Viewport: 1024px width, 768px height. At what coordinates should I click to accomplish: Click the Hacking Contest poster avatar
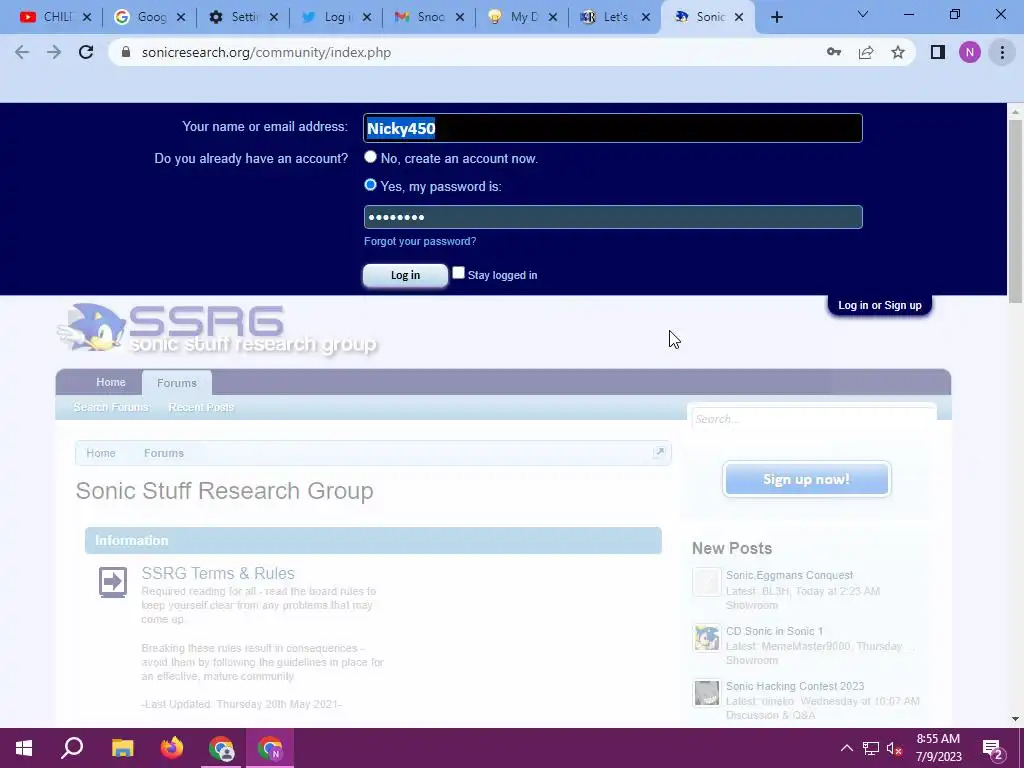707,693
